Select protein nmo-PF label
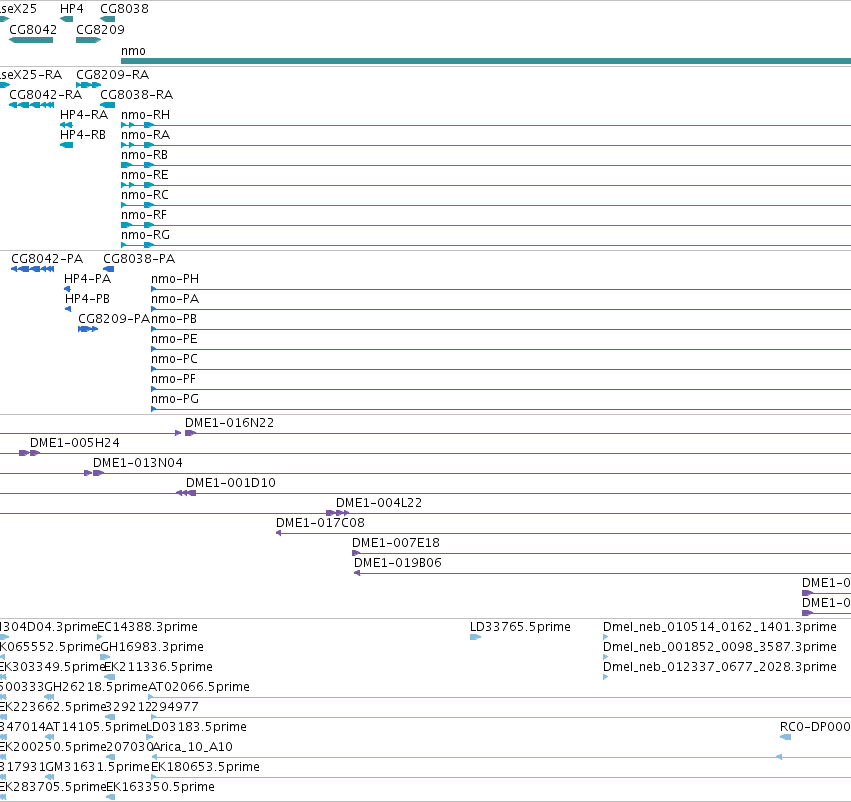The height and width of the screenshot is (802, 851). coord(174,379)
